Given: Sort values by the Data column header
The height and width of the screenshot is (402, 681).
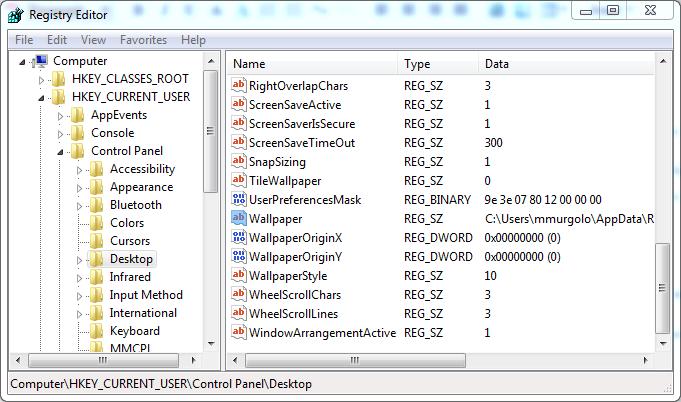Looking at the screenshot, I should (567, 64).
